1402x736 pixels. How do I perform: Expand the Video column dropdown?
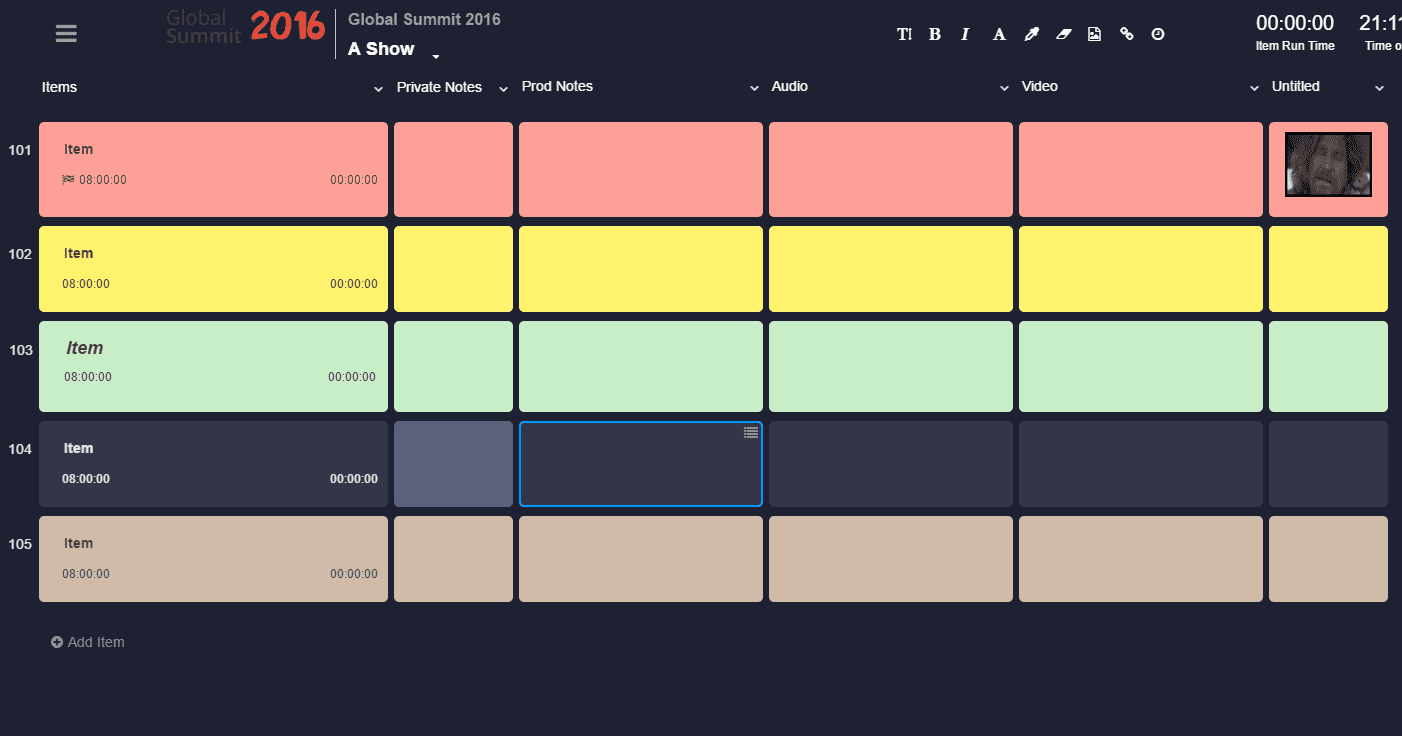point(1253,88)
